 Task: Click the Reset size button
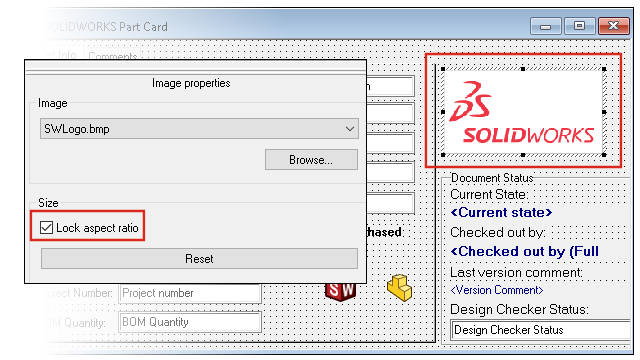[199, 259]
